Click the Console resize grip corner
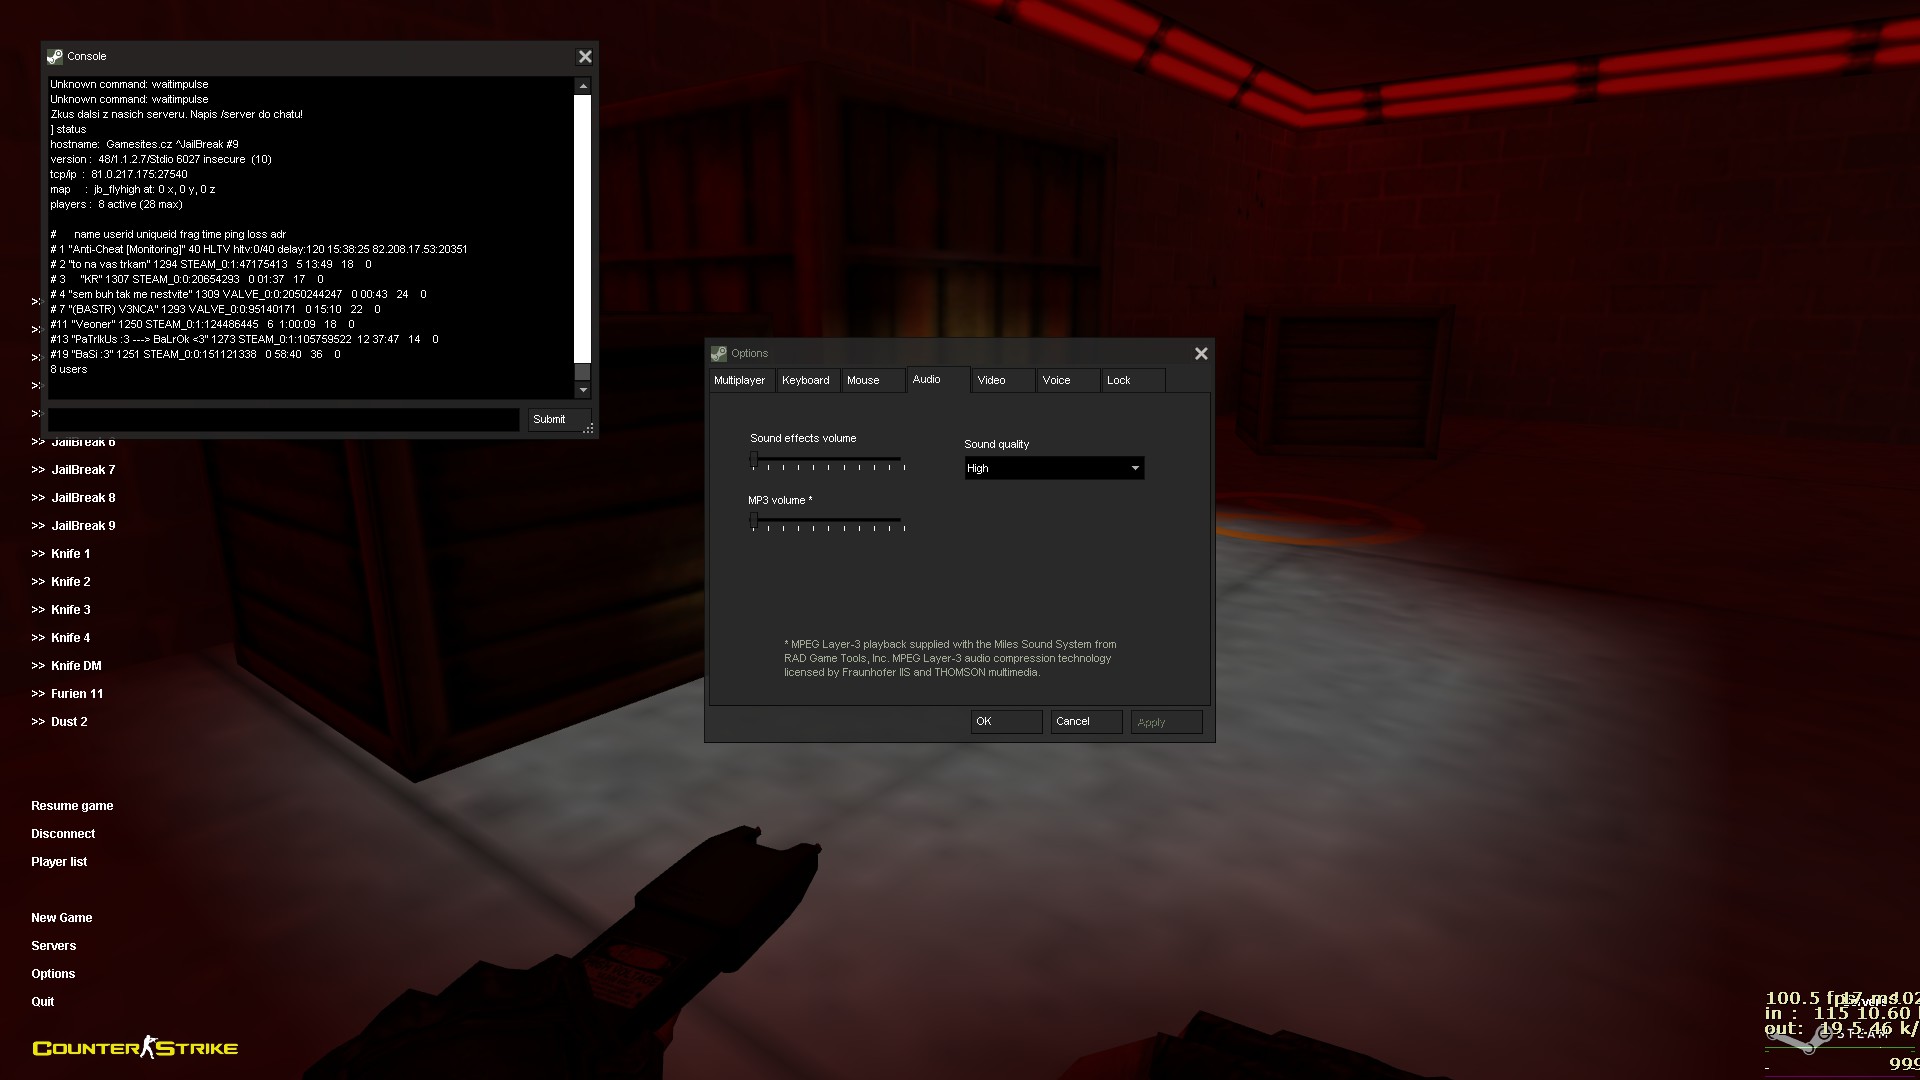 (x=589, y=429)
